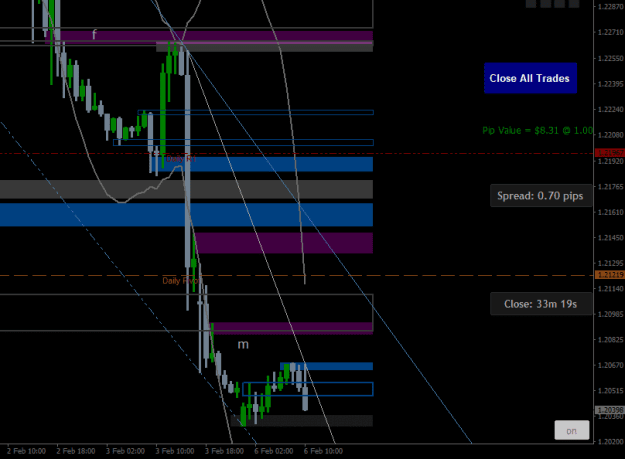Click the Close: 33m 19s candle timer
The image size is (625, 459).
(540, 304)
